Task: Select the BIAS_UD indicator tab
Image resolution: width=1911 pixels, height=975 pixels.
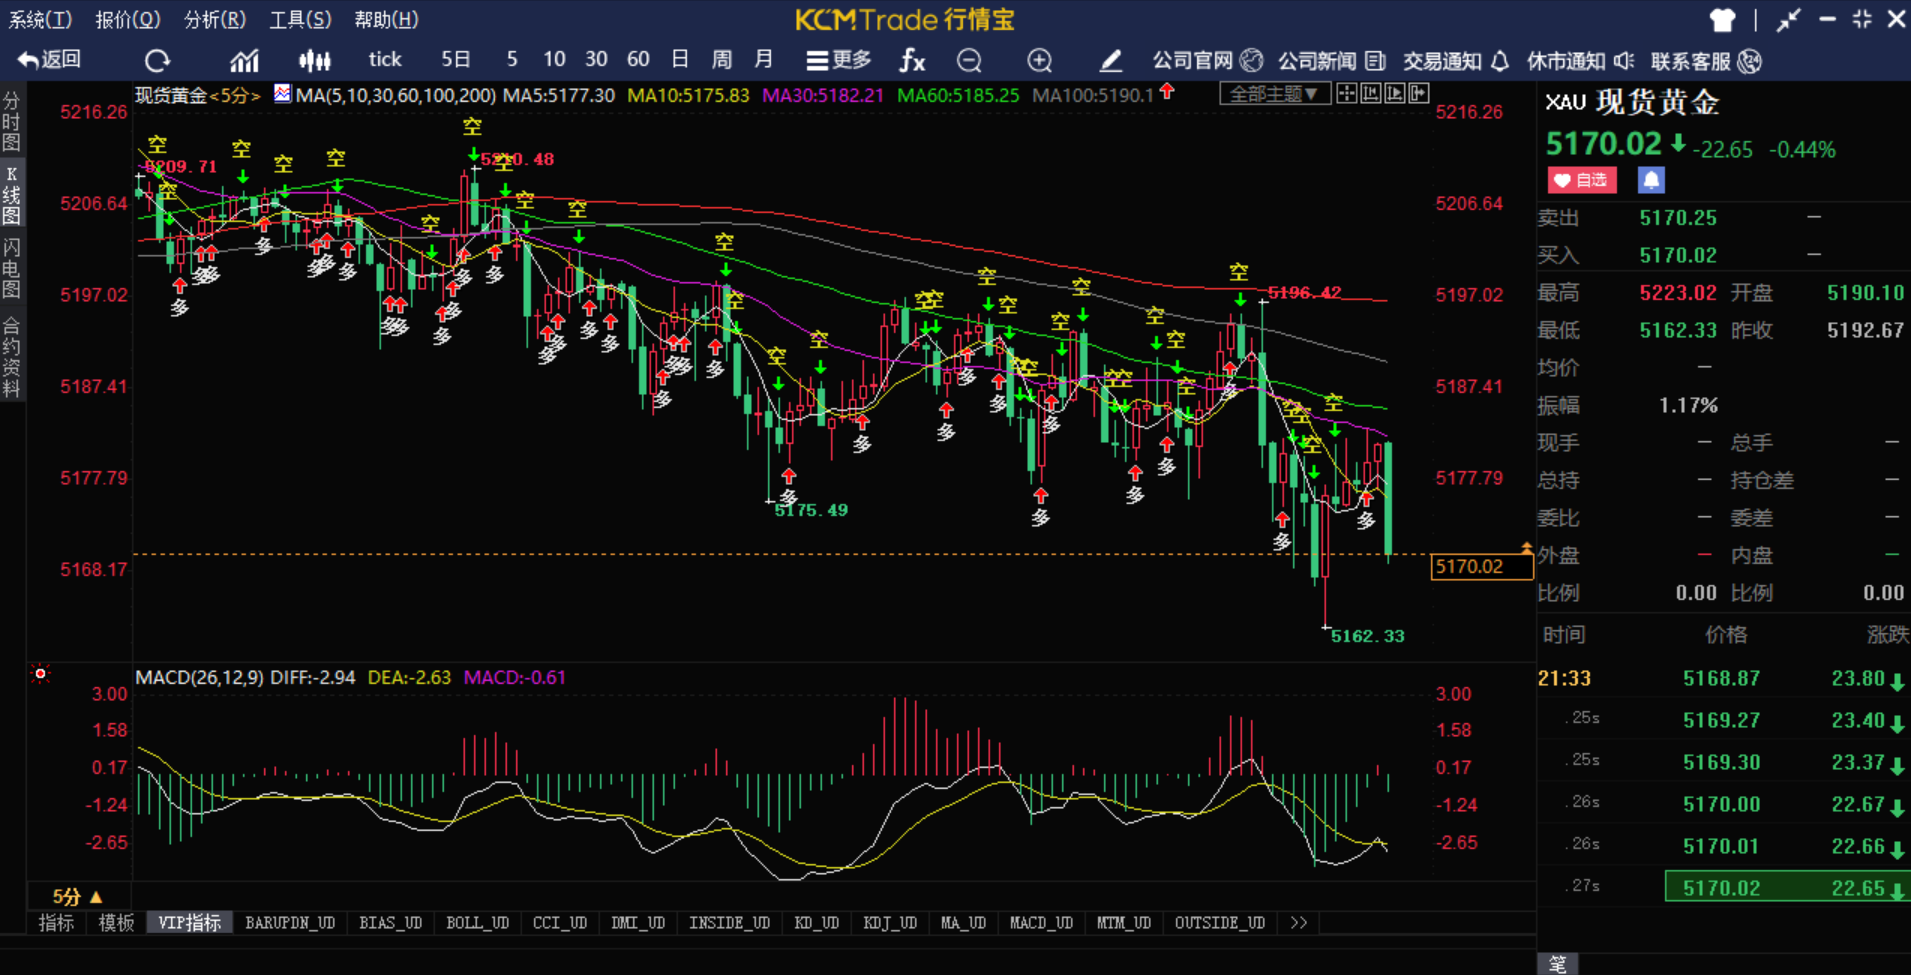Action: pyautogui.click(x=391, y=923)
